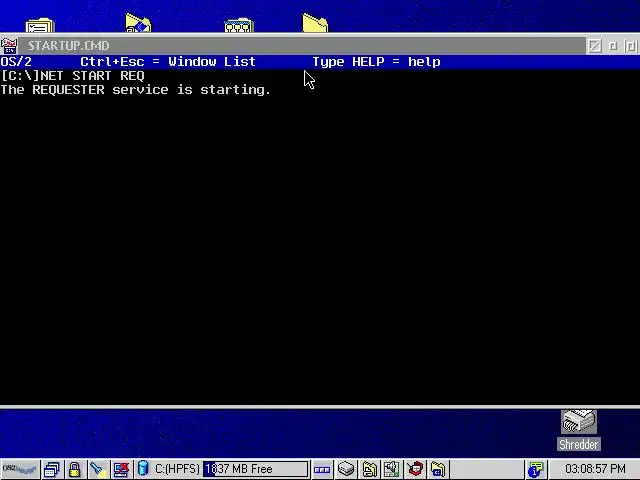Open the OS/2 Warp menu button in WarpCenter
640x480 pixels.
click(x=20, y=469)
